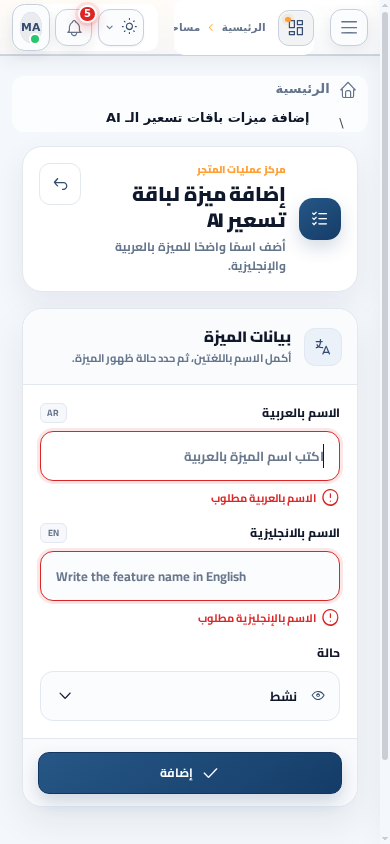
Task: Click the MA user avatar
Action: 31,27
